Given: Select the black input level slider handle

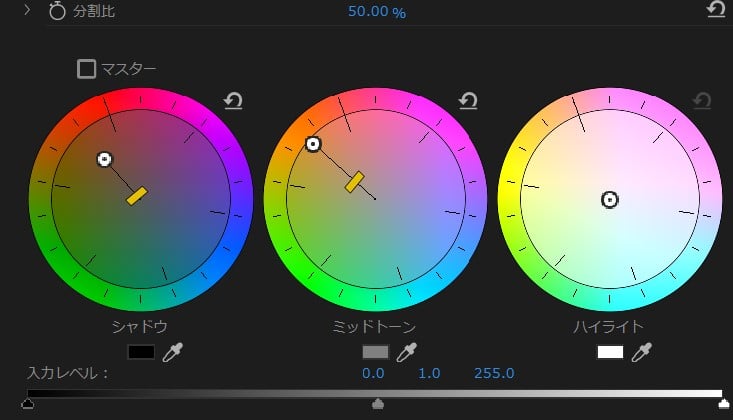Looking at the screenshot, I should pyautogui.click(x=28, y=404).
